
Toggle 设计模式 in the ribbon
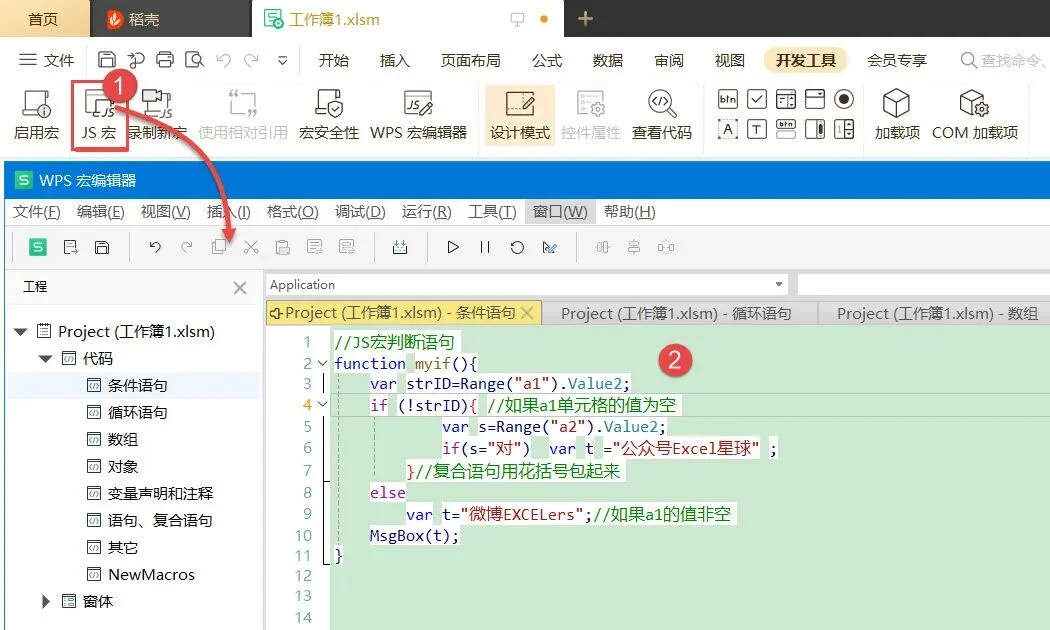click(520, 114)
